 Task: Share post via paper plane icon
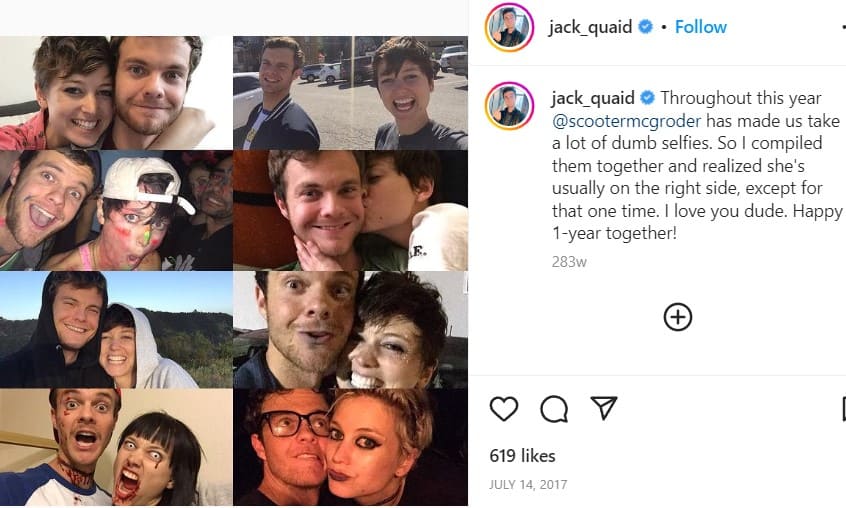[604, 408]
